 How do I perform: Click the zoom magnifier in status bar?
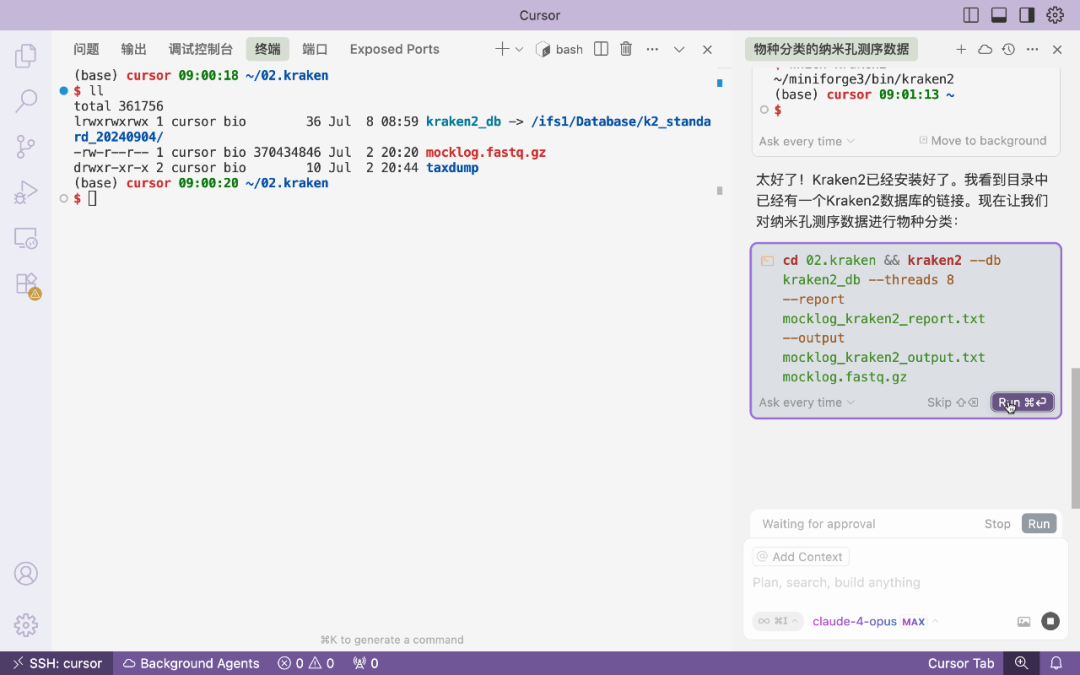[1021, 663]
